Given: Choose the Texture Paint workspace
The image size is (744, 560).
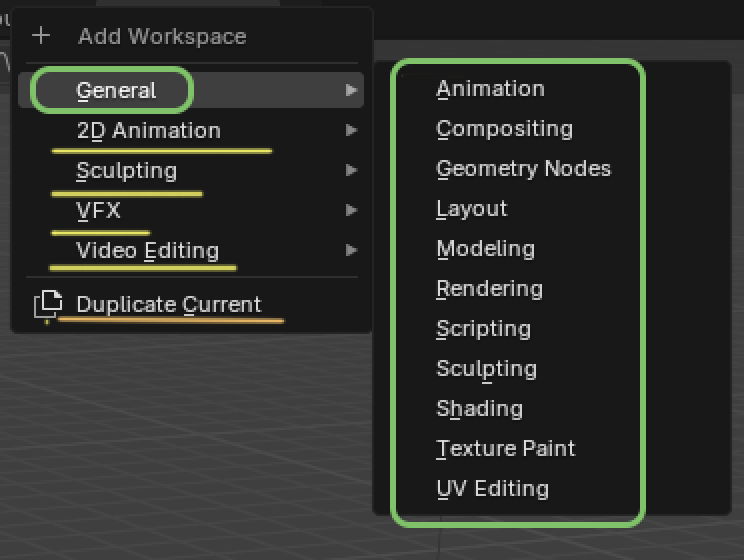Looking at the screenshot, I should click(505, 449).
